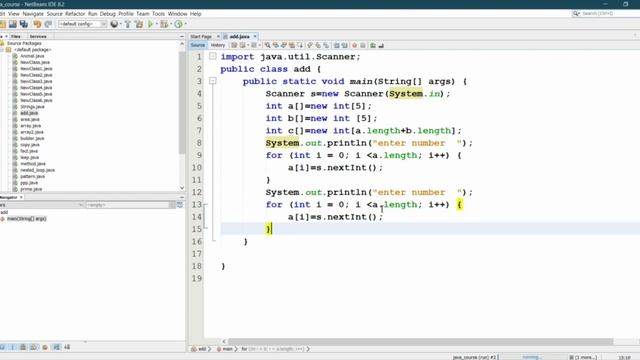This screenshot has height=360, width=640.
Task: Click the globe browser icon in toolbar
Action: 114,24
